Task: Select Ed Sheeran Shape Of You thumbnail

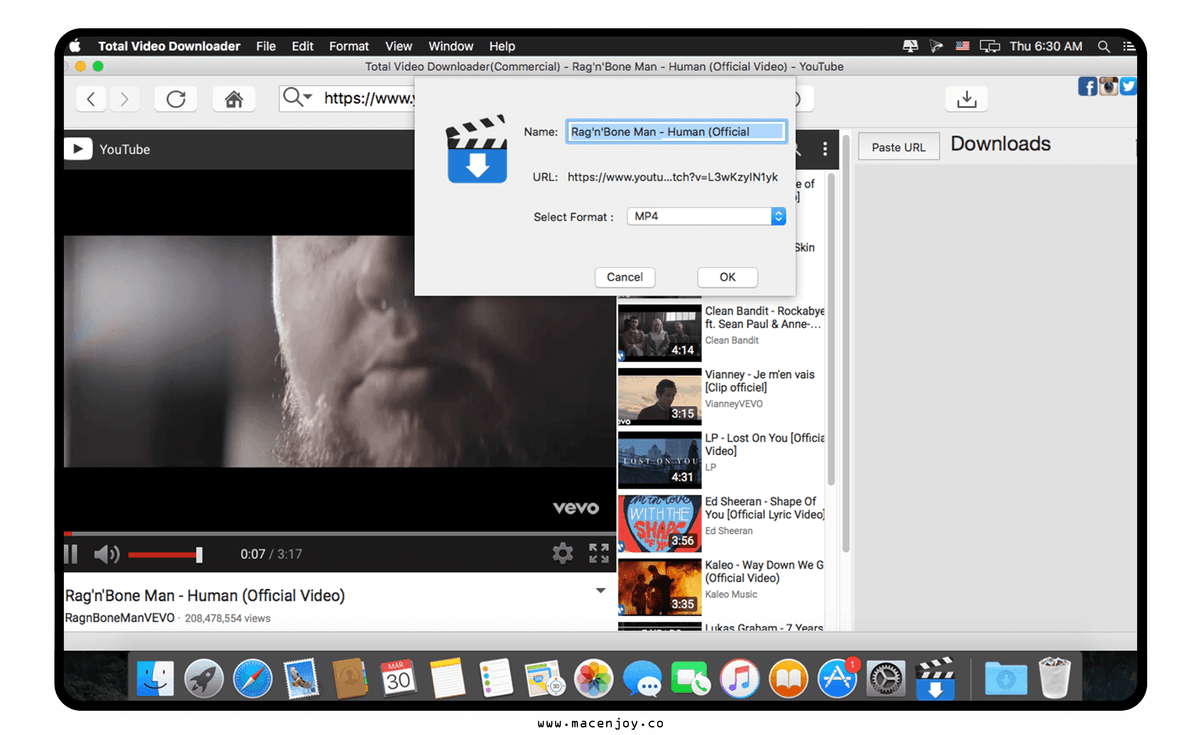Action: (x=659, y=523)
